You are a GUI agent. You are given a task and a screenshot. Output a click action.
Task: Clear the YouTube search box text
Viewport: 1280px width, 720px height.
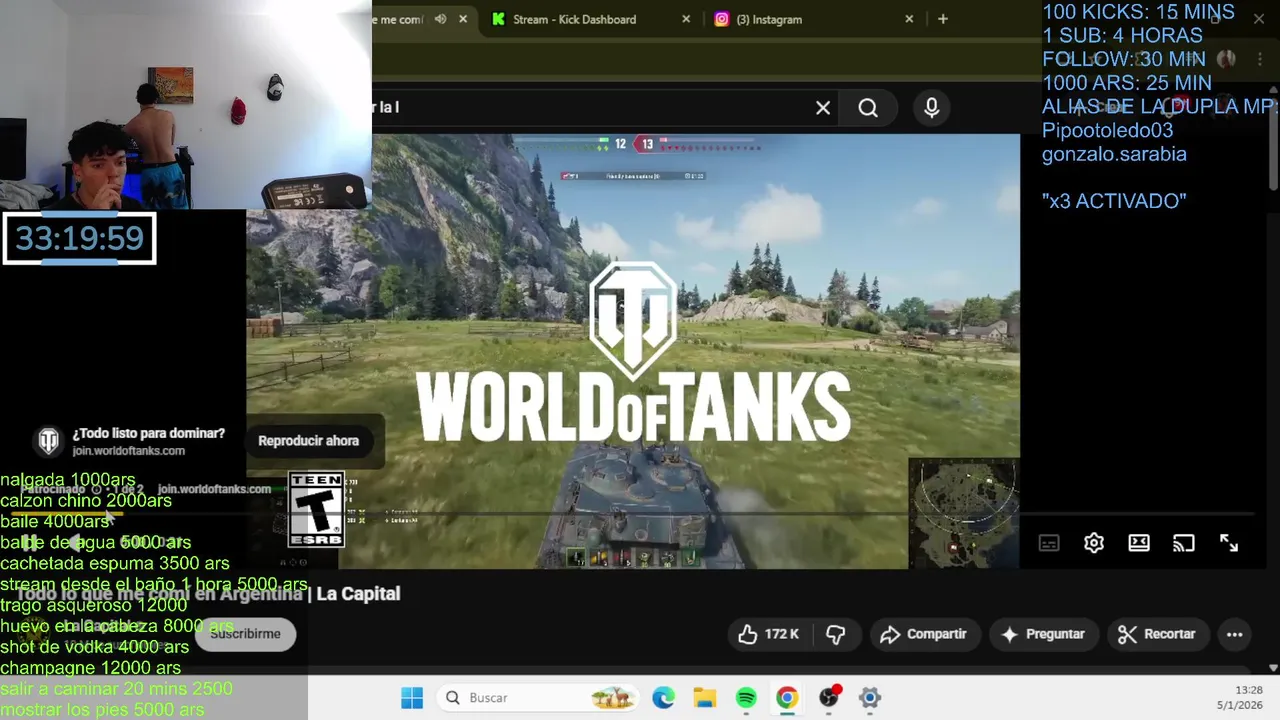pyautogui.click(x=823, y=108)
